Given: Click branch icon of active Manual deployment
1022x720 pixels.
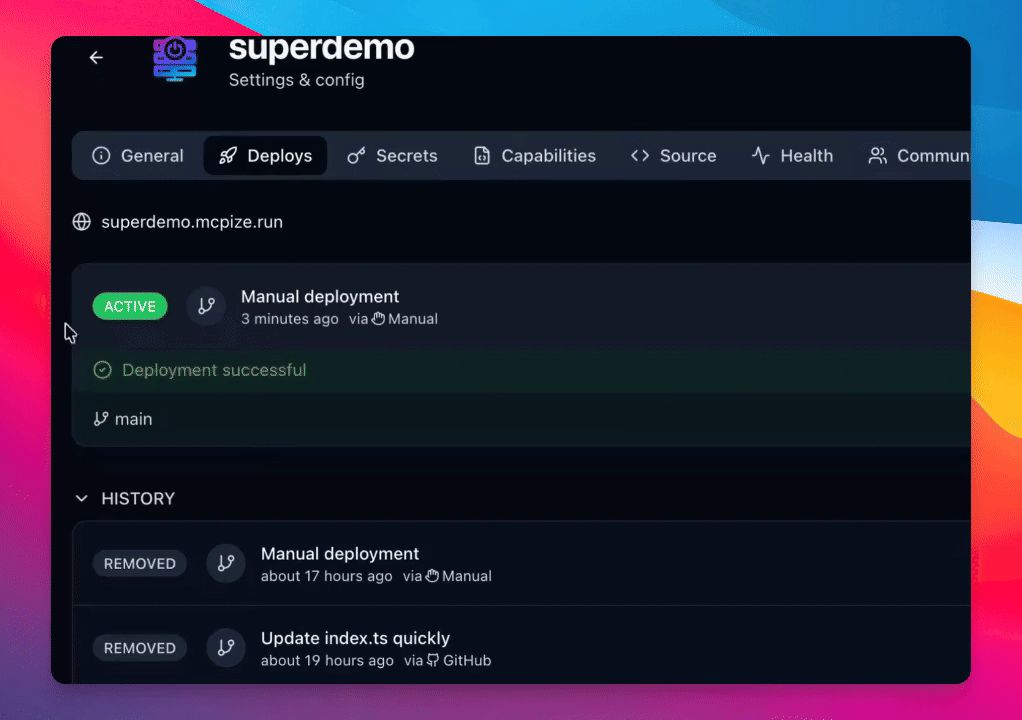Looking at the screenshot, I should (x=206, y=306).
